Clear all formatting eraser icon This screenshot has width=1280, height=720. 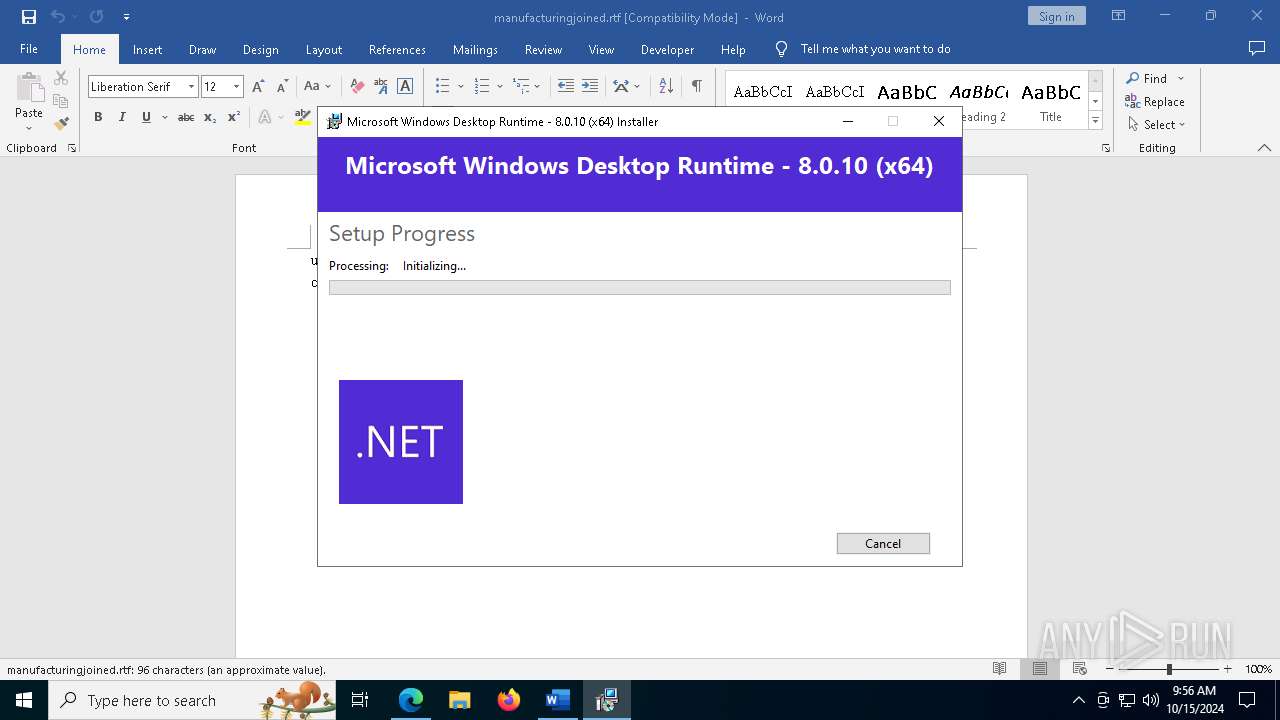(x=357, y=87)
